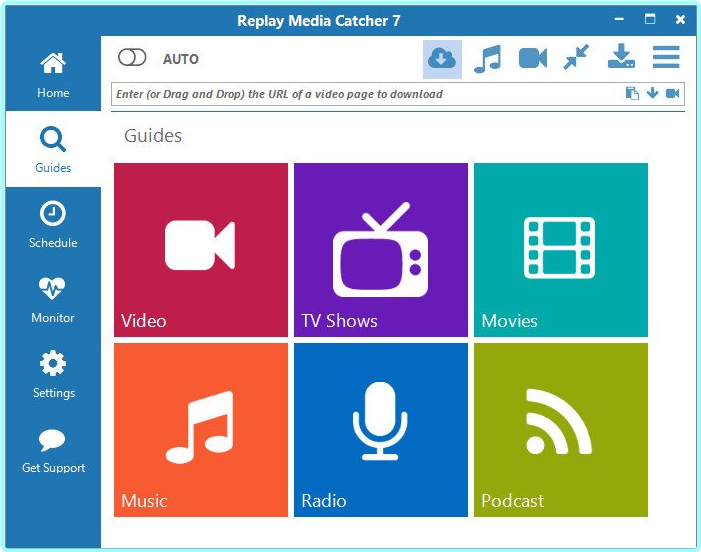Click the video camera recorder toolbar icon
Viewport: 701px width, 552px height.
[x=532, y=59]
